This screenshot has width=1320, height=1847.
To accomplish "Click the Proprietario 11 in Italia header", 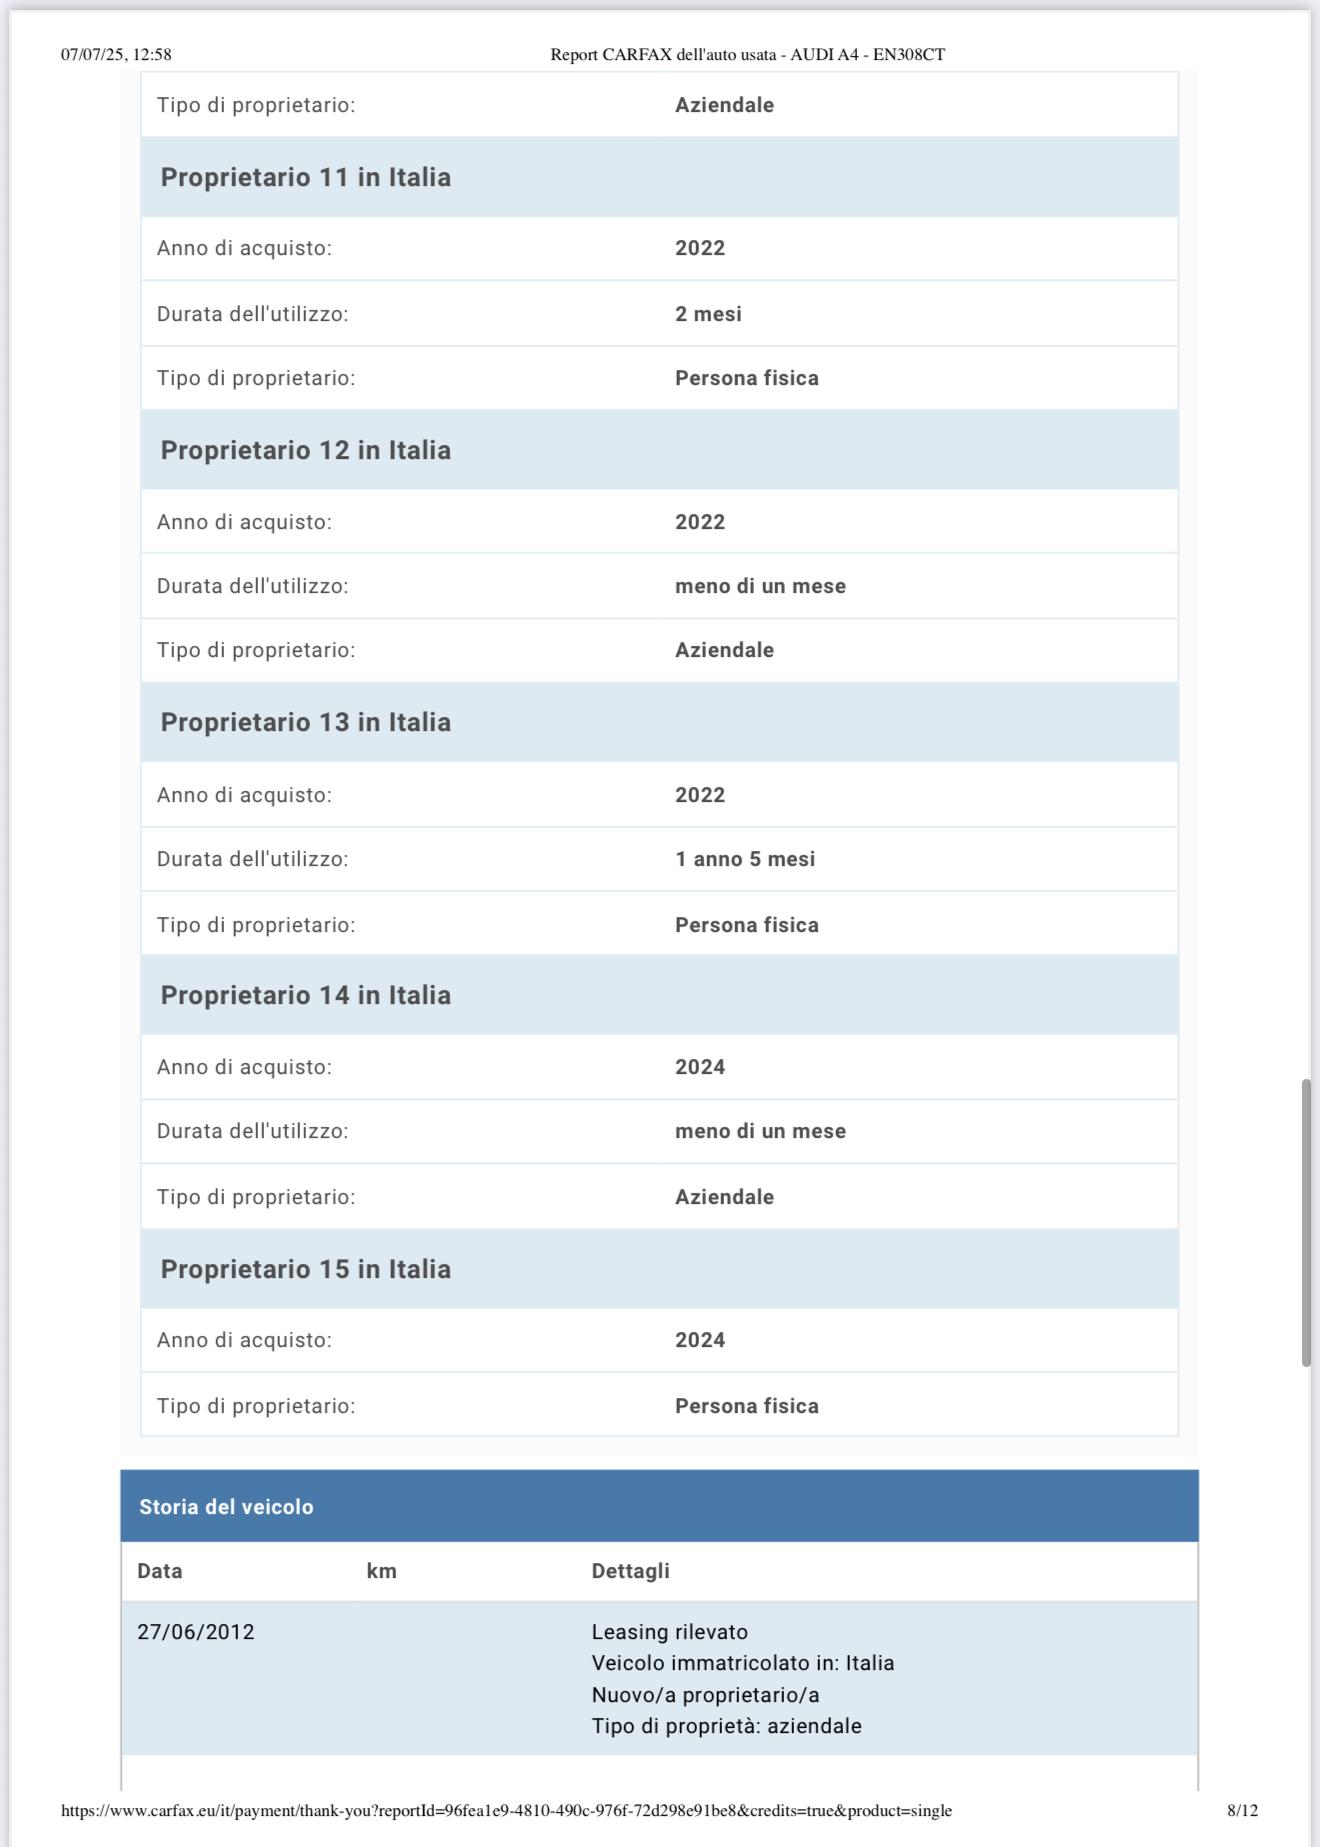I will [x=306, y=177].
